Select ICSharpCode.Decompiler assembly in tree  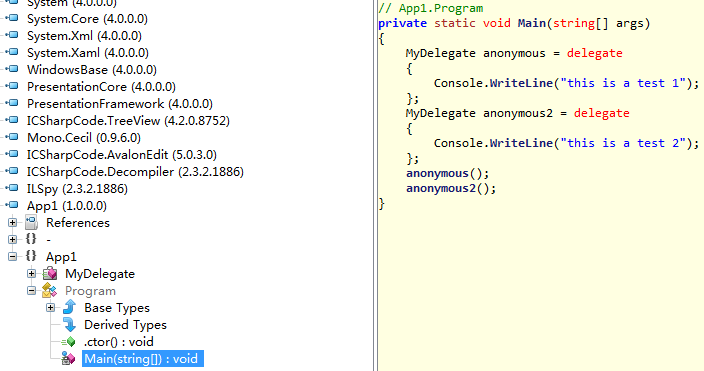click(135, 172)
